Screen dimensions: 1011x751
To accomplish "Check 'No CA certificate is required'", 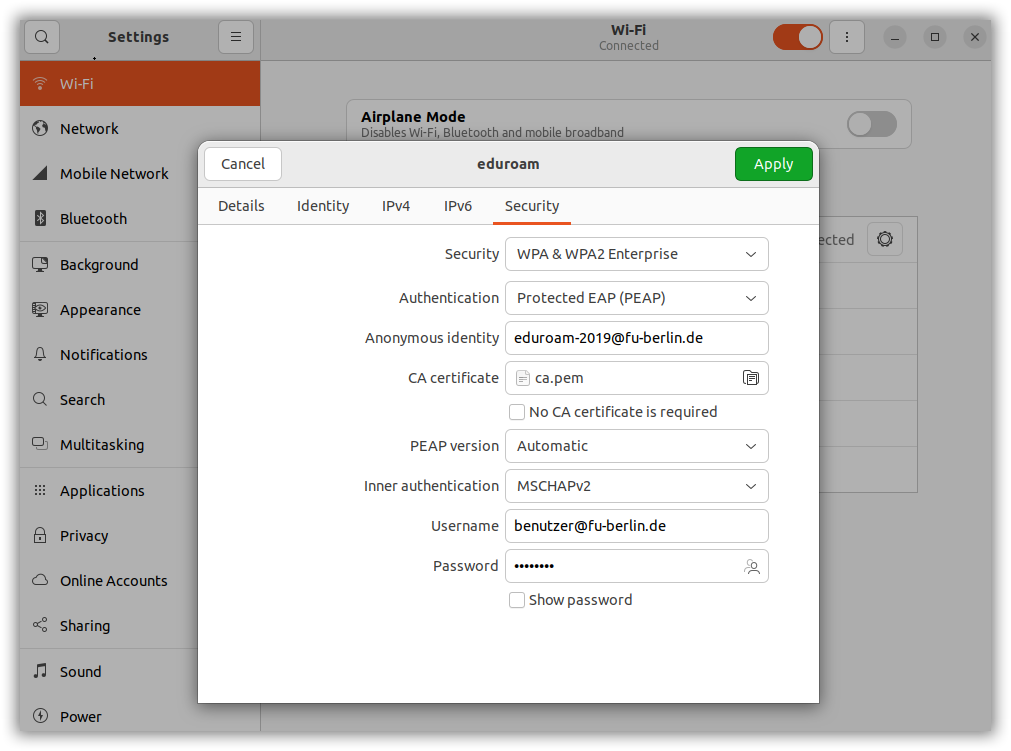I will [517, 412].
